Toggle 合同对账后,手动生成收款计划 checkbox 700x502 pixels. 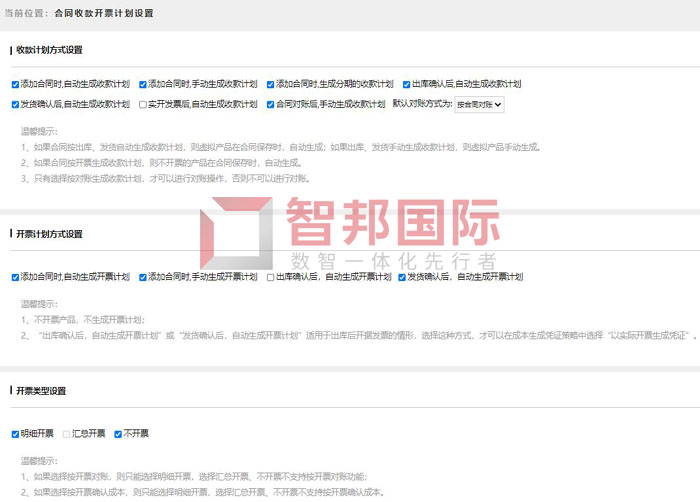coord(270,104)
